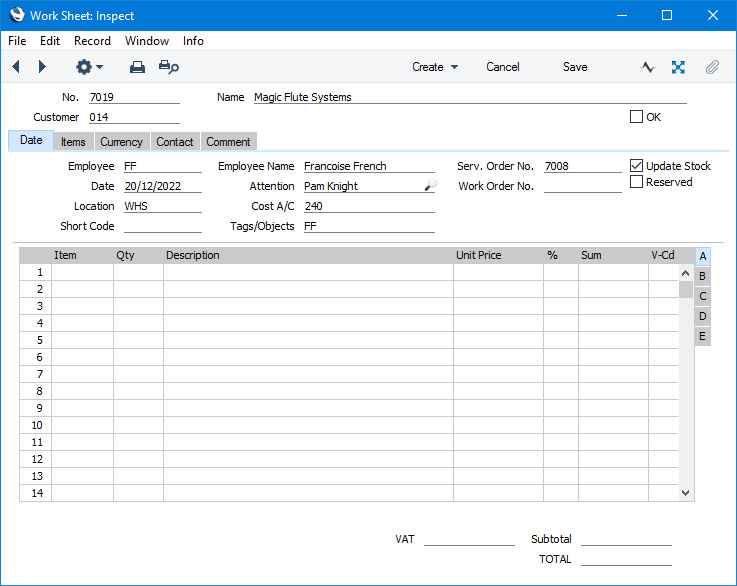Expand the Create dropdown menu
Image resolution: width=737 pixels, height=586 pixels.
(435, 67)
